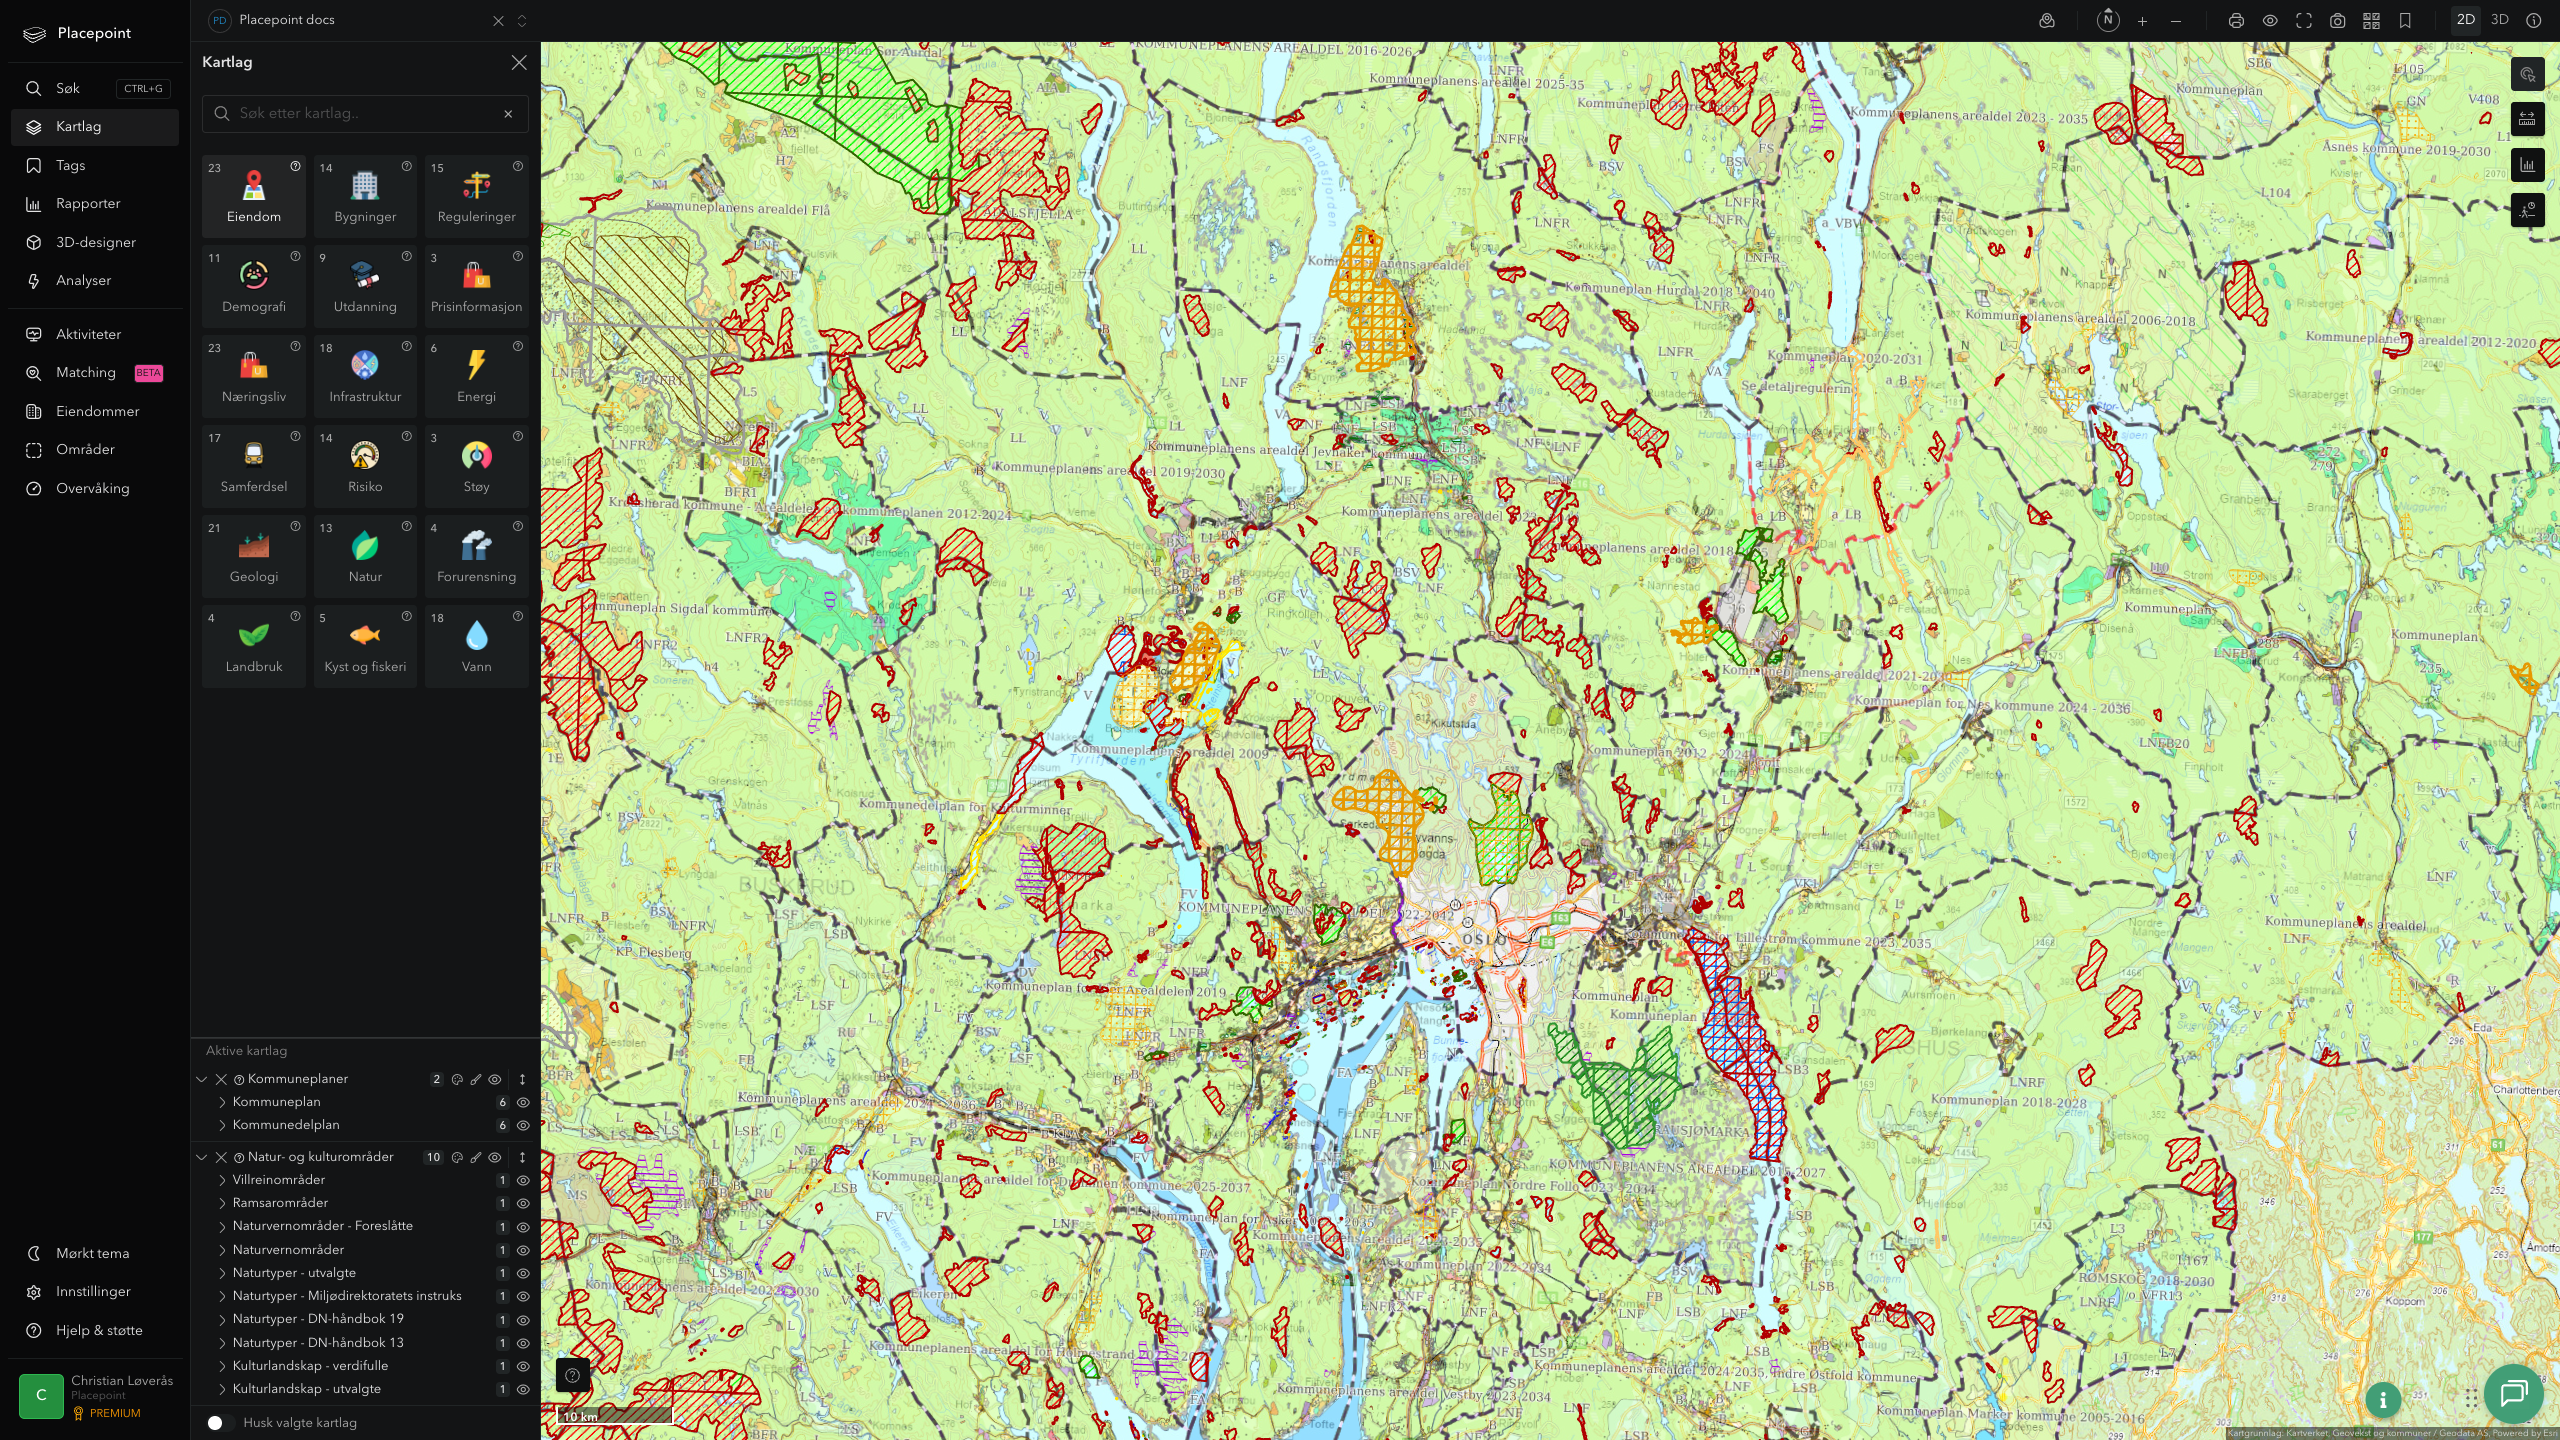The image size is (2560, 1440).
Task: Hide Kulturlandskap - verdifulle layer
Action: click(x=522, y=1366)
